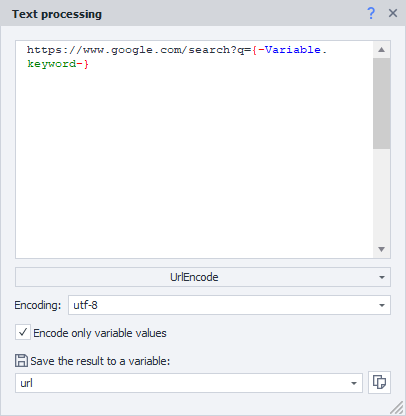The width and height of the screenshot is (406, 416).
Task: Click the Text processing title bar
Action: (x=187, y=13)
